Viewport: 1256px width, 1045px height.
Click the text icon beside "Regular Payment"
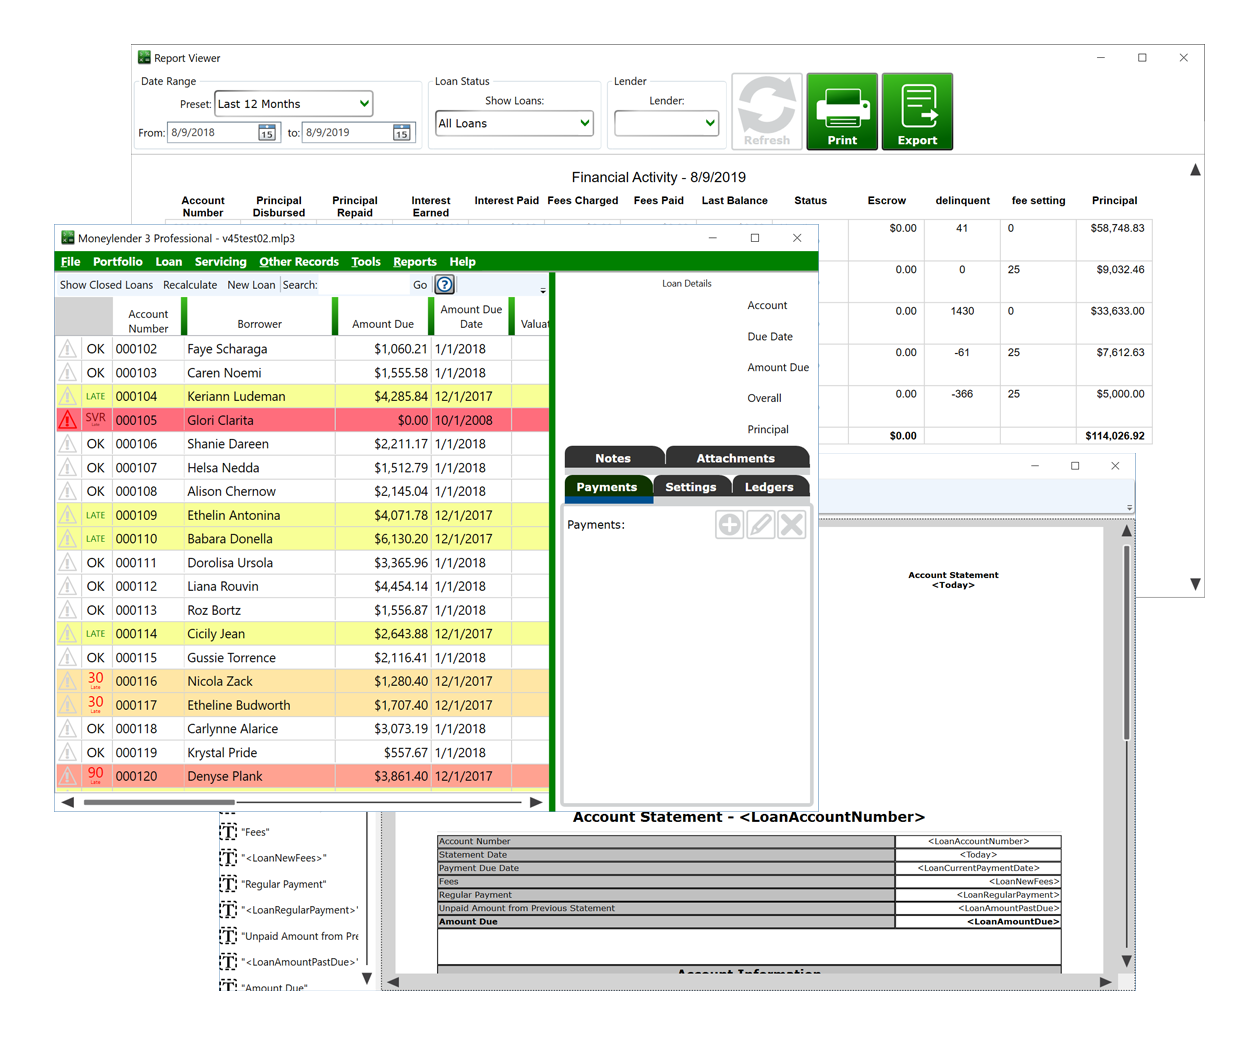[x=228, y=884]
